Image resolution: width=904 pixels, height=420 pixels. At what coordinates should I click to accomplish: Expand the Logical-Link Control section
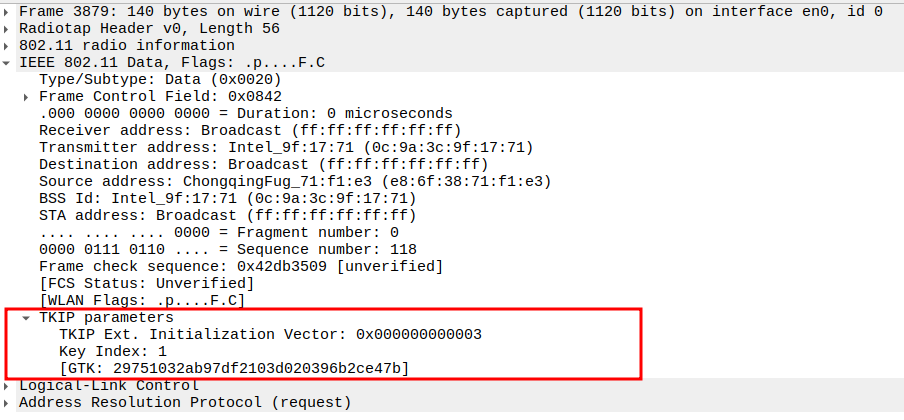(x=8, y=386)
